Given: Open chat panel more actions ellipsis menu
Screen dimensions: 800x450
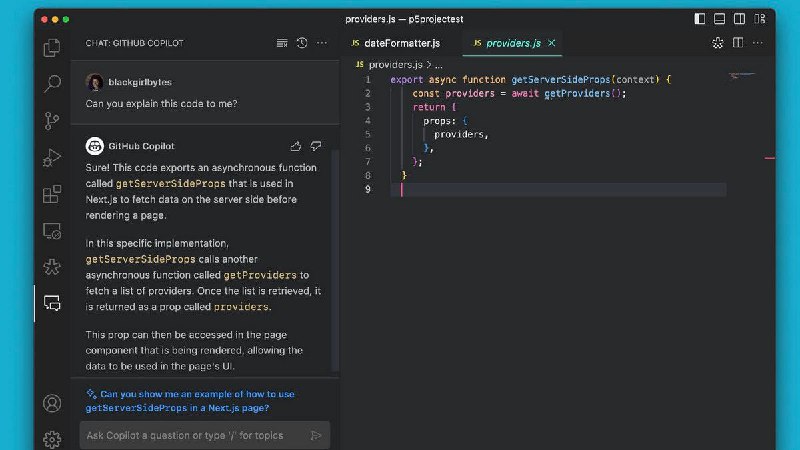Looking at the screenshot, I should [x=322, y=43].
